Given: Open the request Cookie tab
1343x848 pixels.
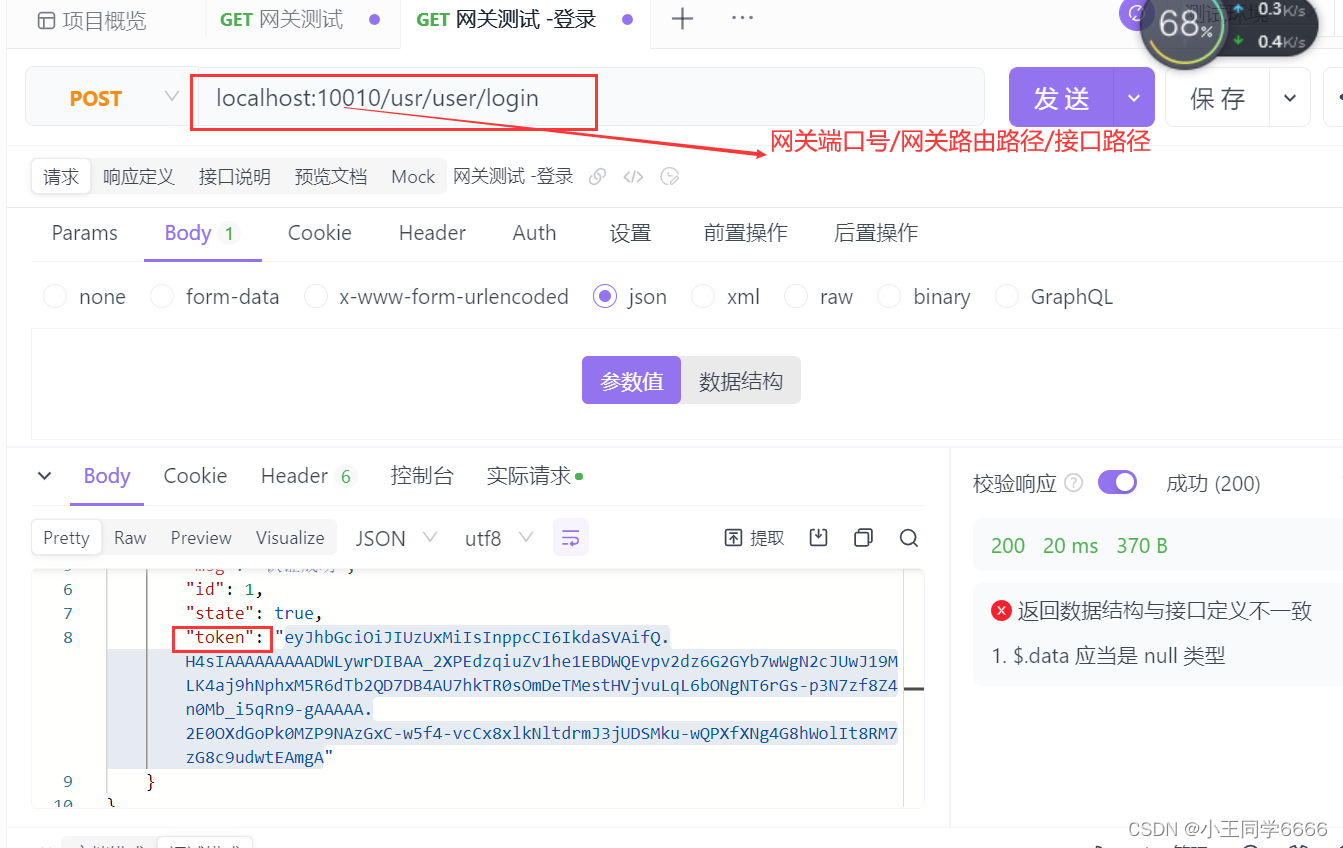Looking at the screenshot, I should (x=320, y=233).
